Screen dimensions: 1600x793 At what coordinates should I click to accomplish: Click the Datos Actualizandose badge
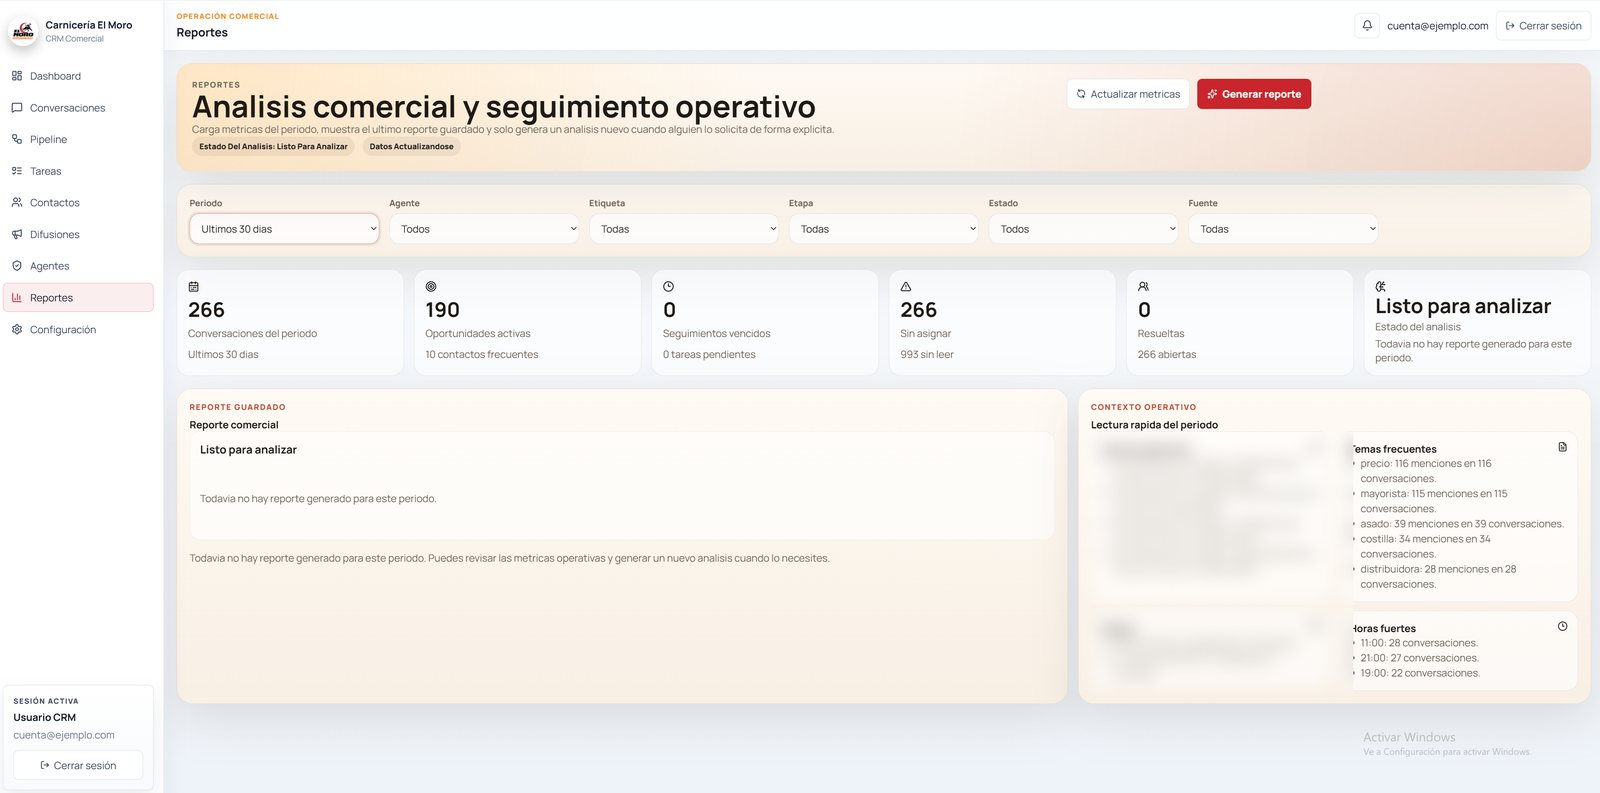pos(411,147)
